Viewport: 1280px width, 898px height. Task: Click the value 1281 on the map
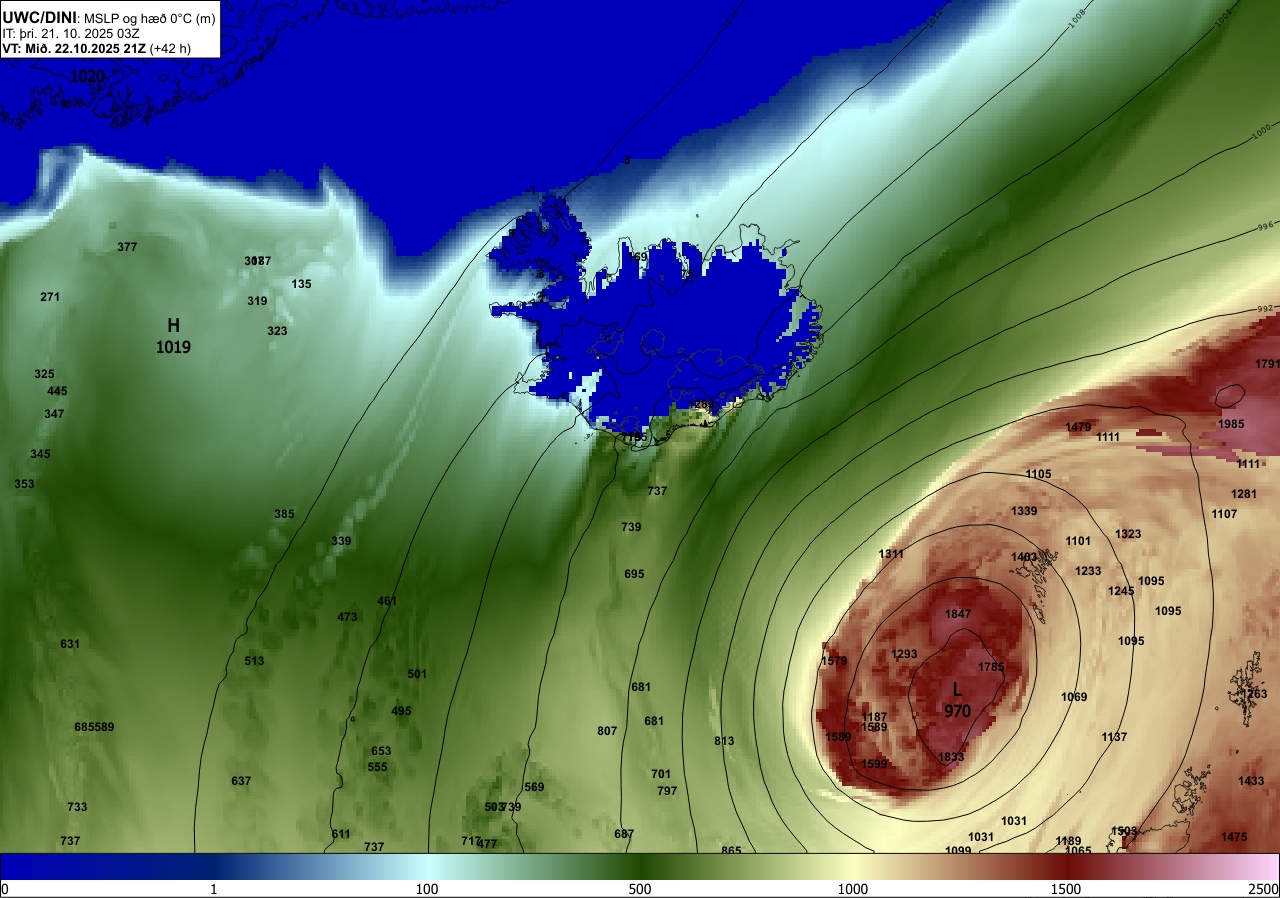point(1244,494)
